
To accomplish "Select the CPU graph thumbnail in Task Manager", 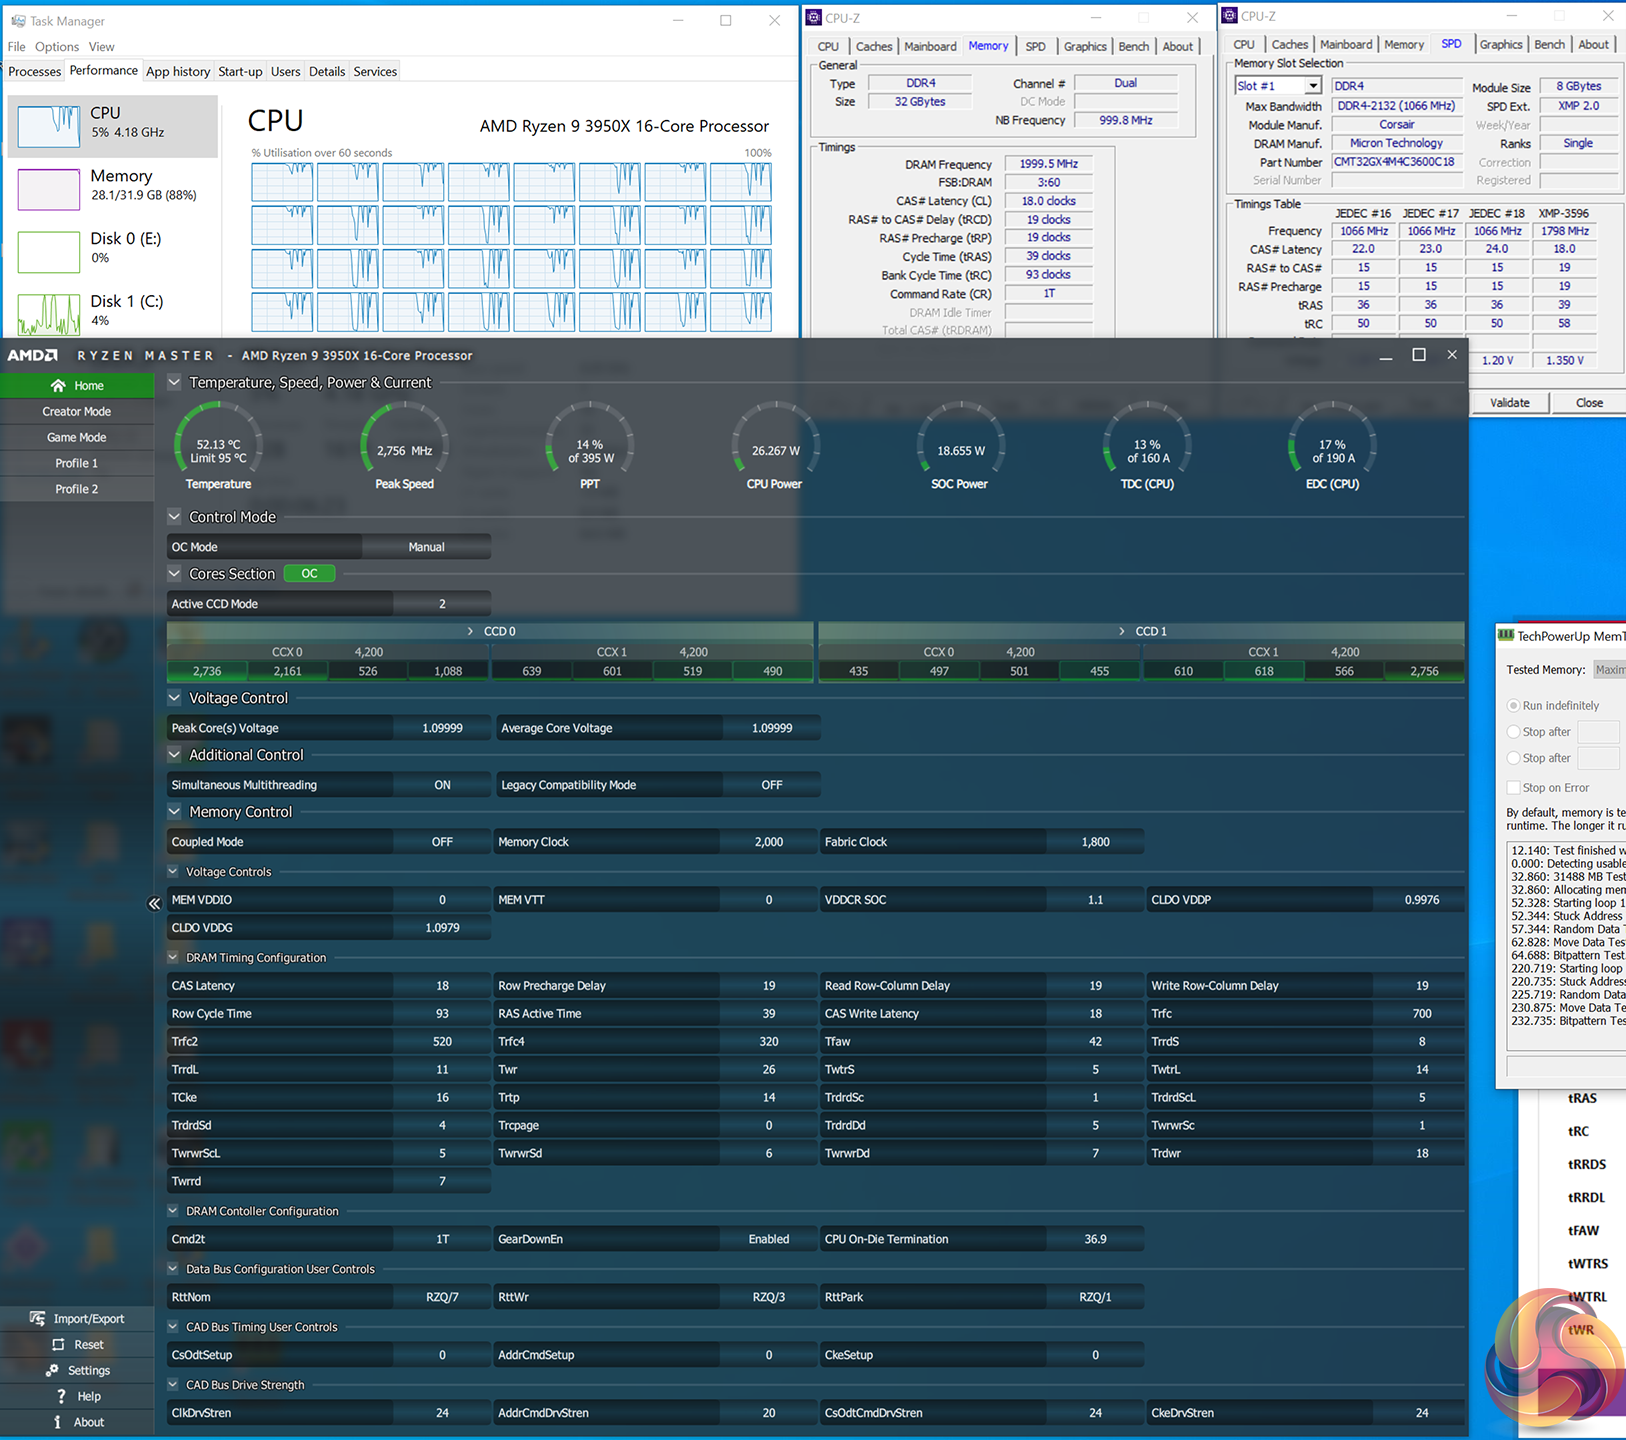I will click(x=49, y=126).
